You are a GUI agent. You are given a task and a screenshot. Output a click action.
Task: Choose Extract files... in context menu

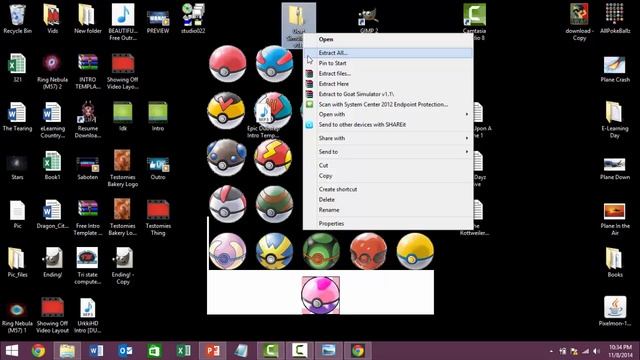coord(388,73)
